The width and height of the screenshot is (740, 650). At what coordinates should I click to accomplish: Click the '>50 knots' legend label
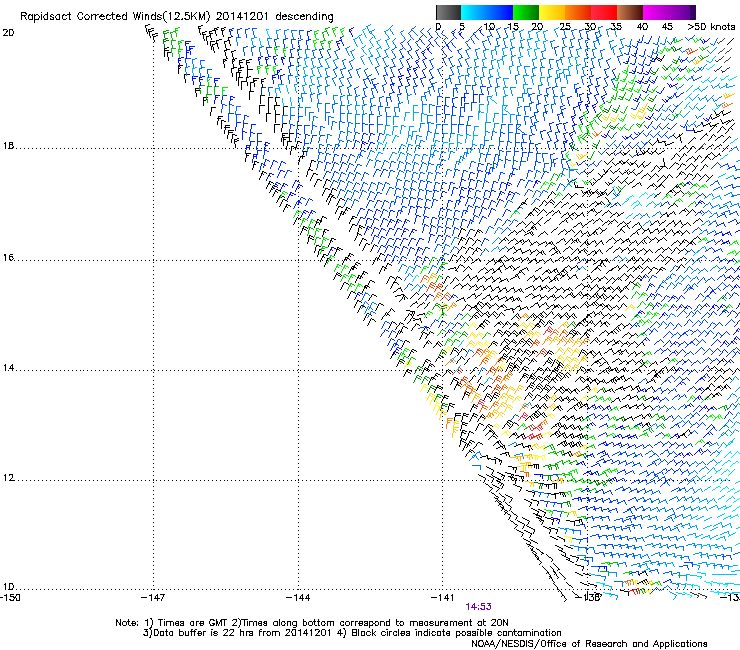711,27
